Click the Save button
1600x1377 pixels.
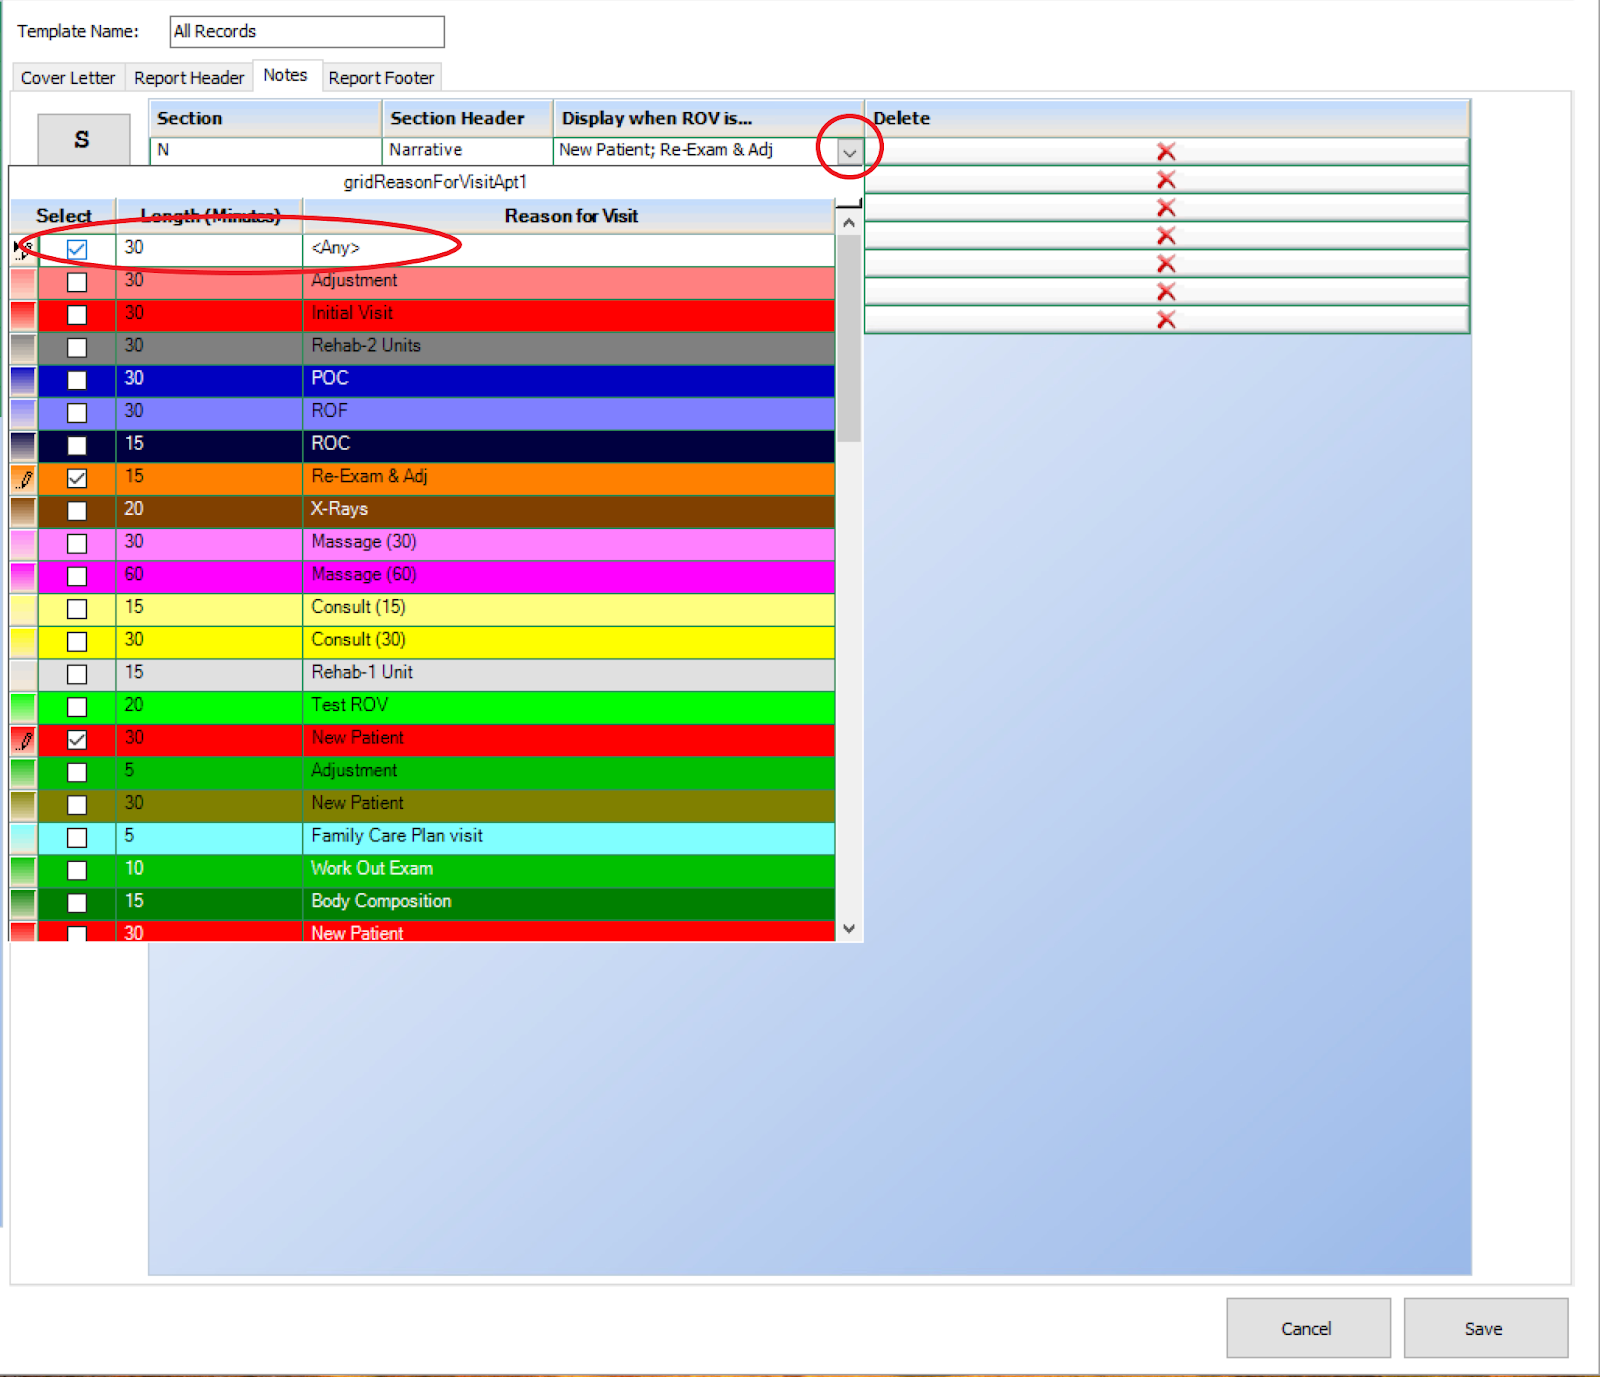tap(1484, 1328)
